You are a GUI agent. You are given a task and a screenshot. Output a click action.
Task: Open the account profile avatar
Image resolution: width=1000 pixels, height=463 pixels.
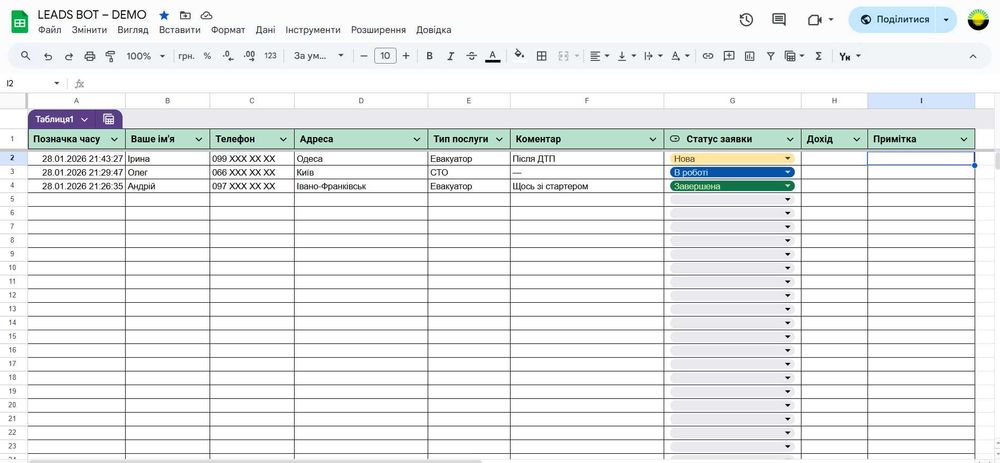pos(979,20)
